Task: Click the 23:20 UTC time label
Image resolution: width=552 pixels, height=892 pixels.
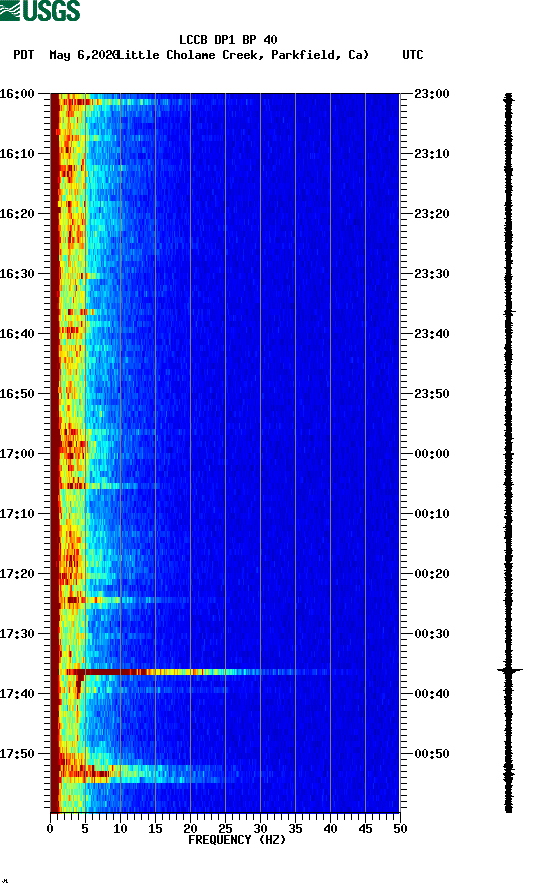Action: [x=432, y=214]
